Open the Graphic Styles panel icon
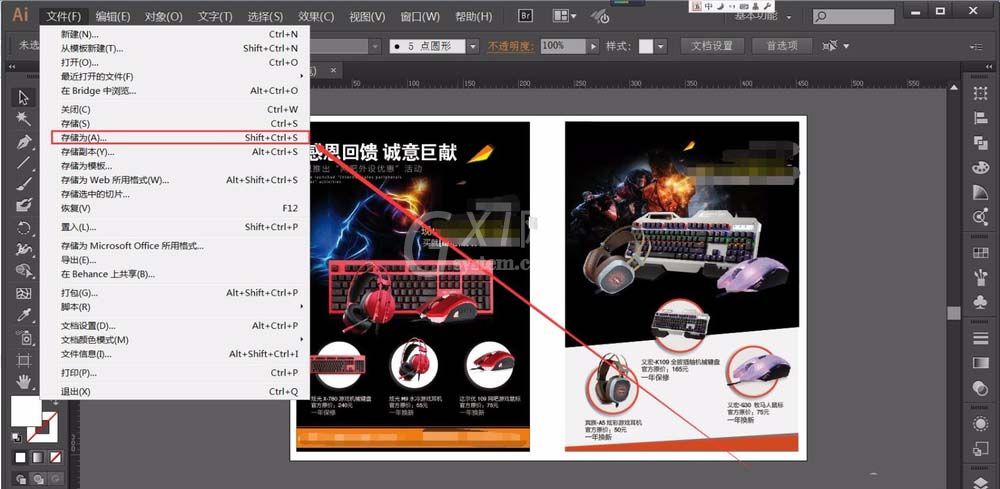 point(980,449)
